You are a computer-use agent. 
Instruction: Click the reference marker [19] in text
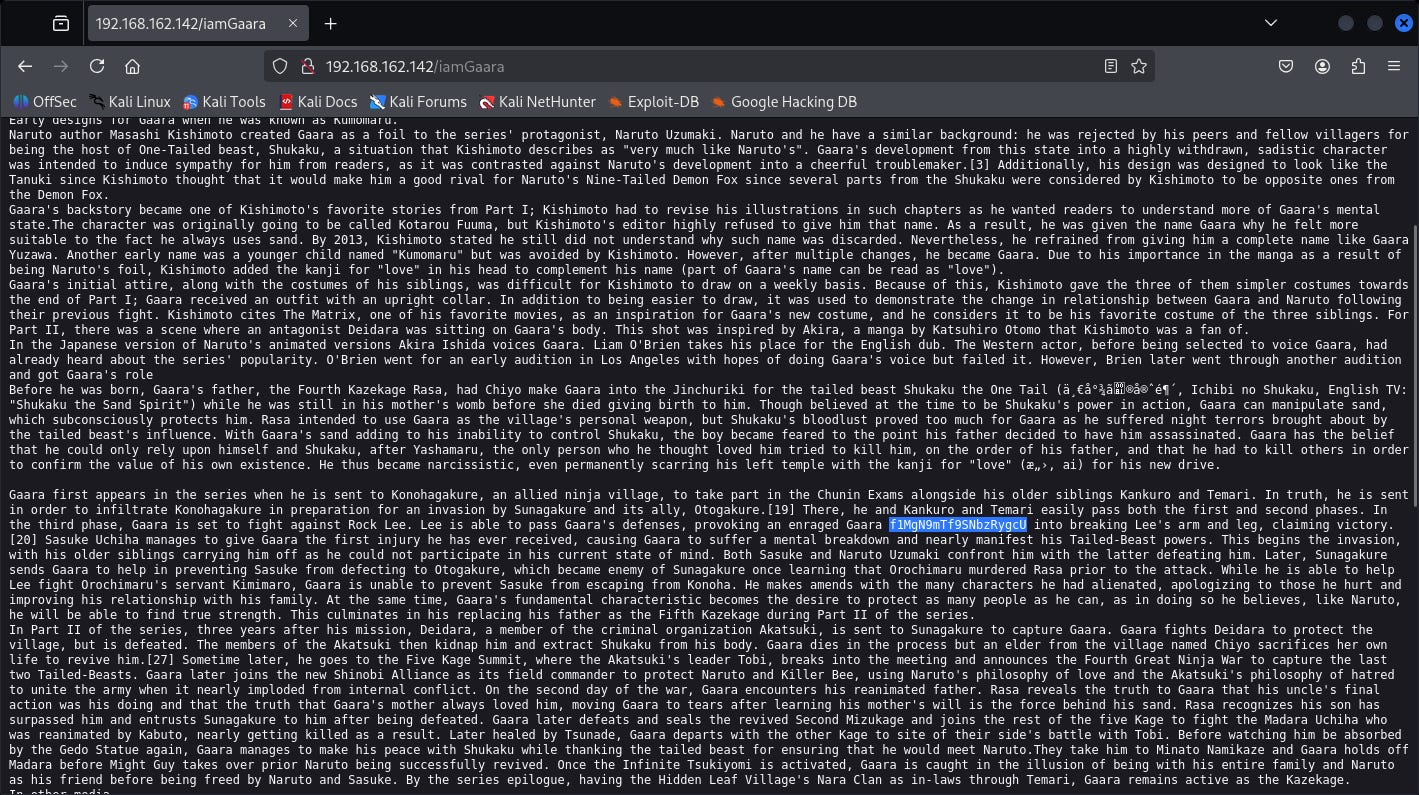782,510
